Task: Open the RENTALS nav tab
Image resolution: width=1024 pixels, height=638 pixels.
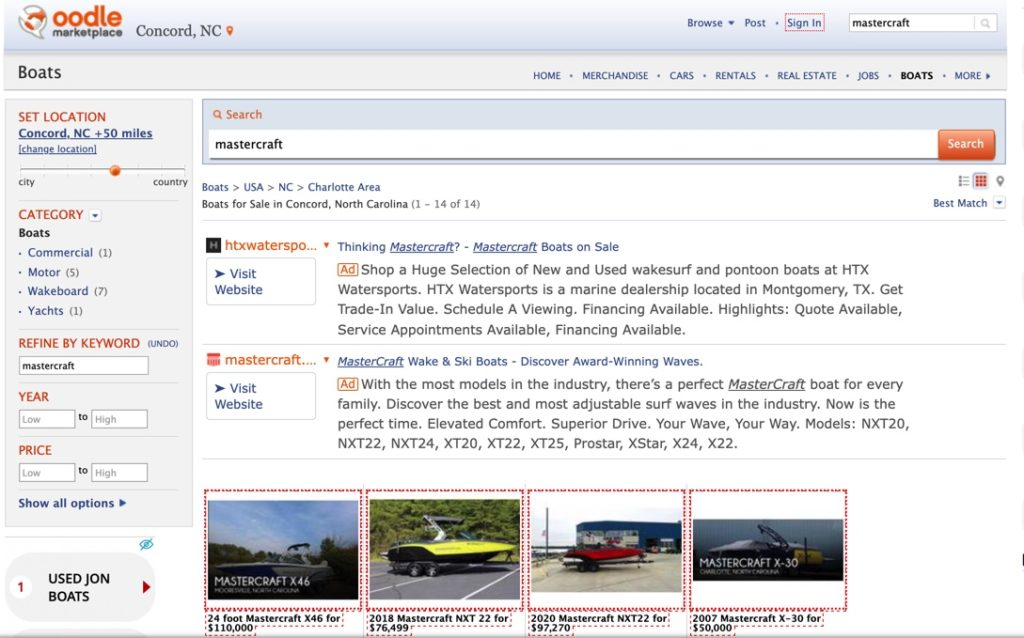Action: point(735,76)
